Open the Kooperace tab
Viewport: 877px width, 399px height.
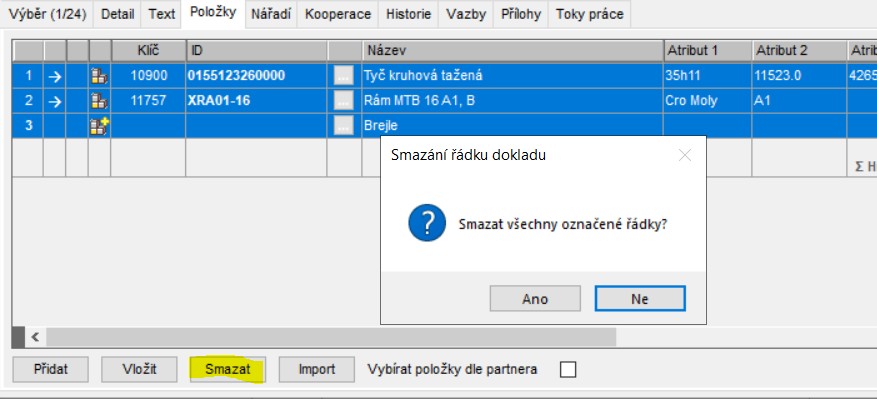click(x=338, y=14)
